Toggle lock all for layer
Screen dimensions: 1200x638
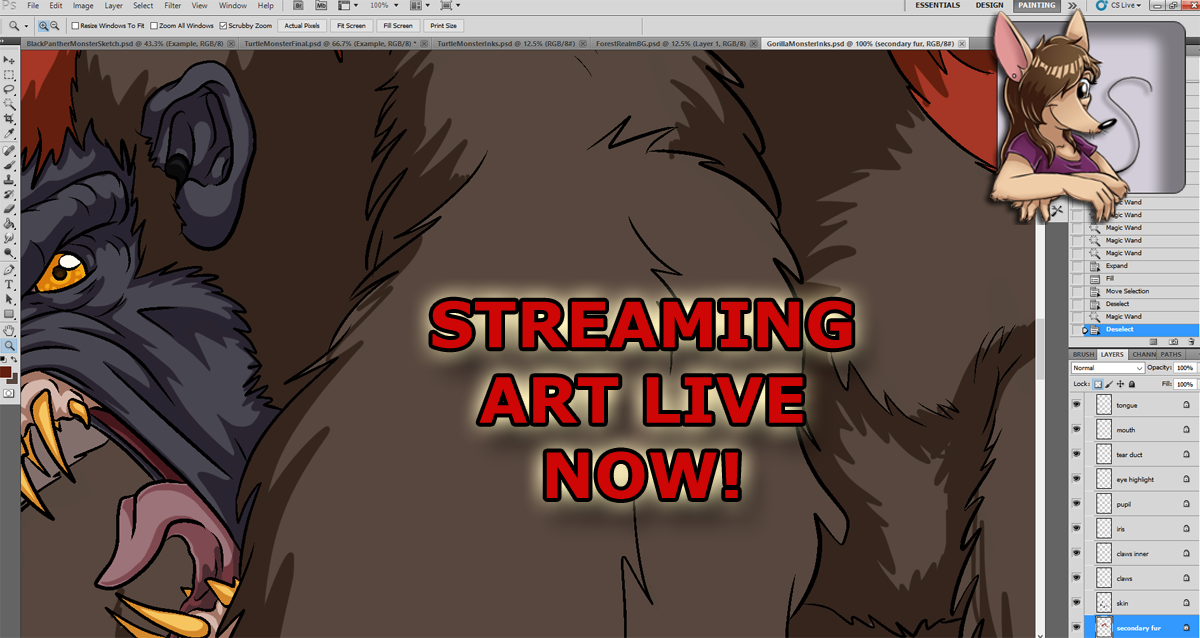coord(1132,384)
